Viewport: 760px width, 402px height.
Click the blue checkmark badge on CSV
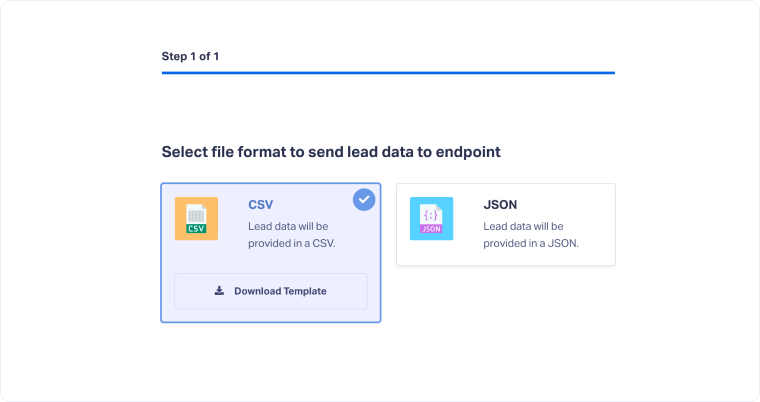(x=364, y=200)
